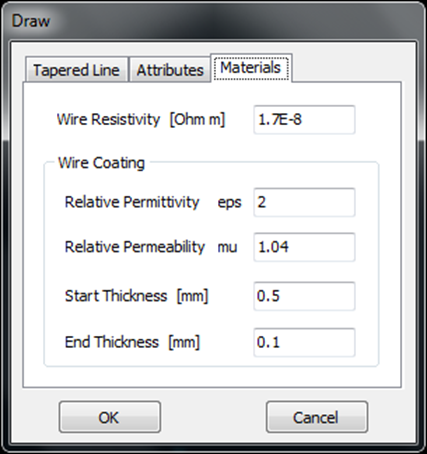Dismiss the dialog with Cancel
Image resolution: width=427 pixels, height=454 pixels.
[x=317, y=417]
